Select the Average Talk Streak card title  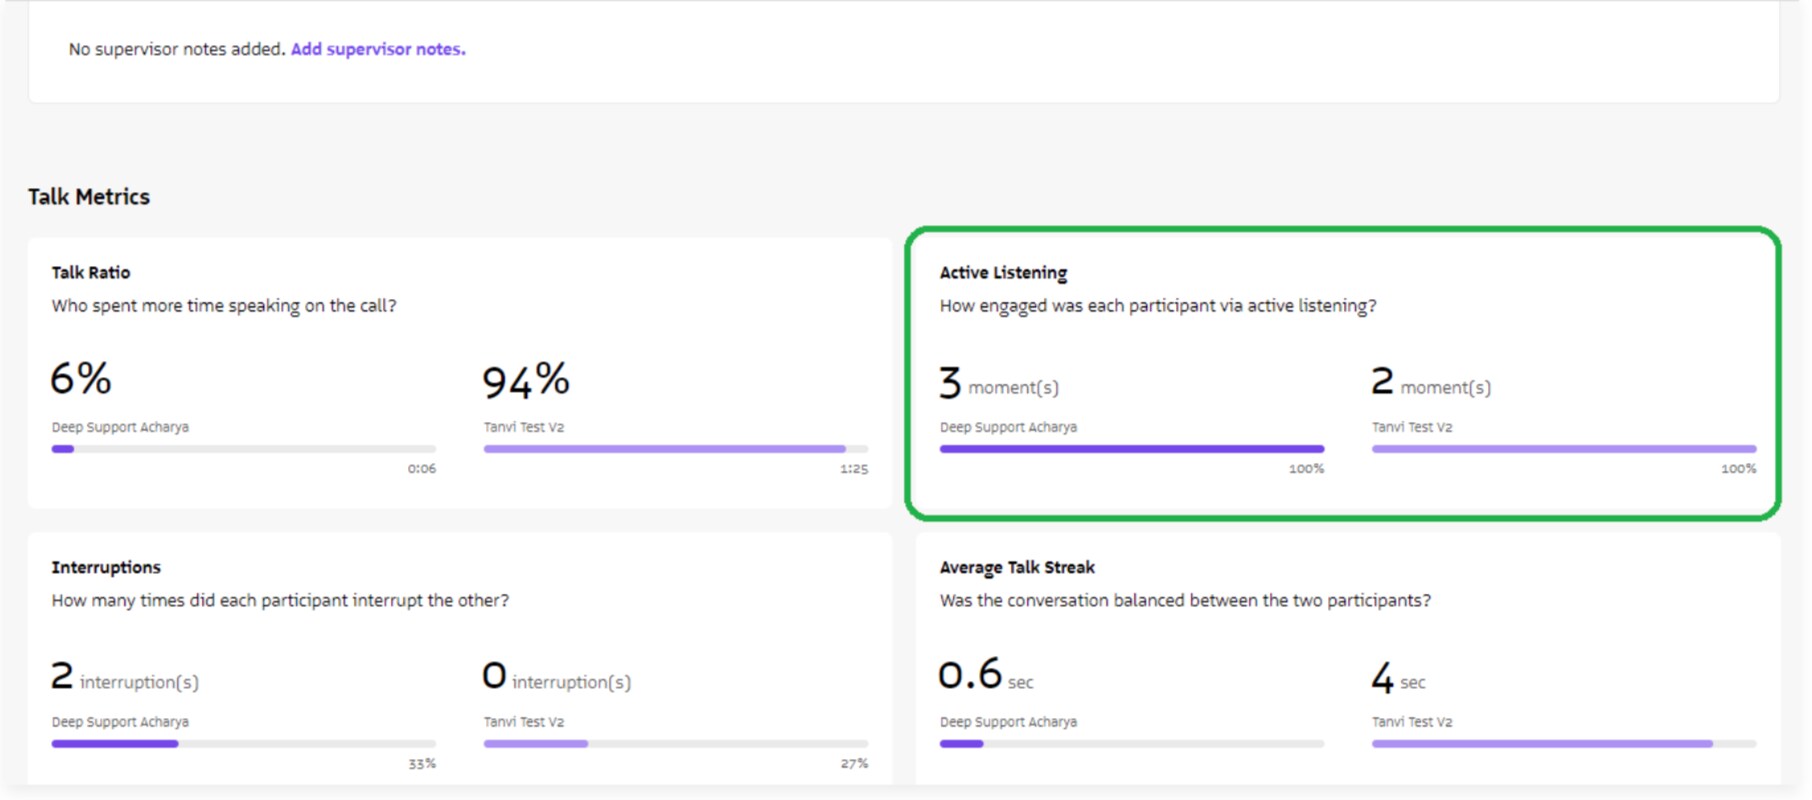coord(1017,568)
